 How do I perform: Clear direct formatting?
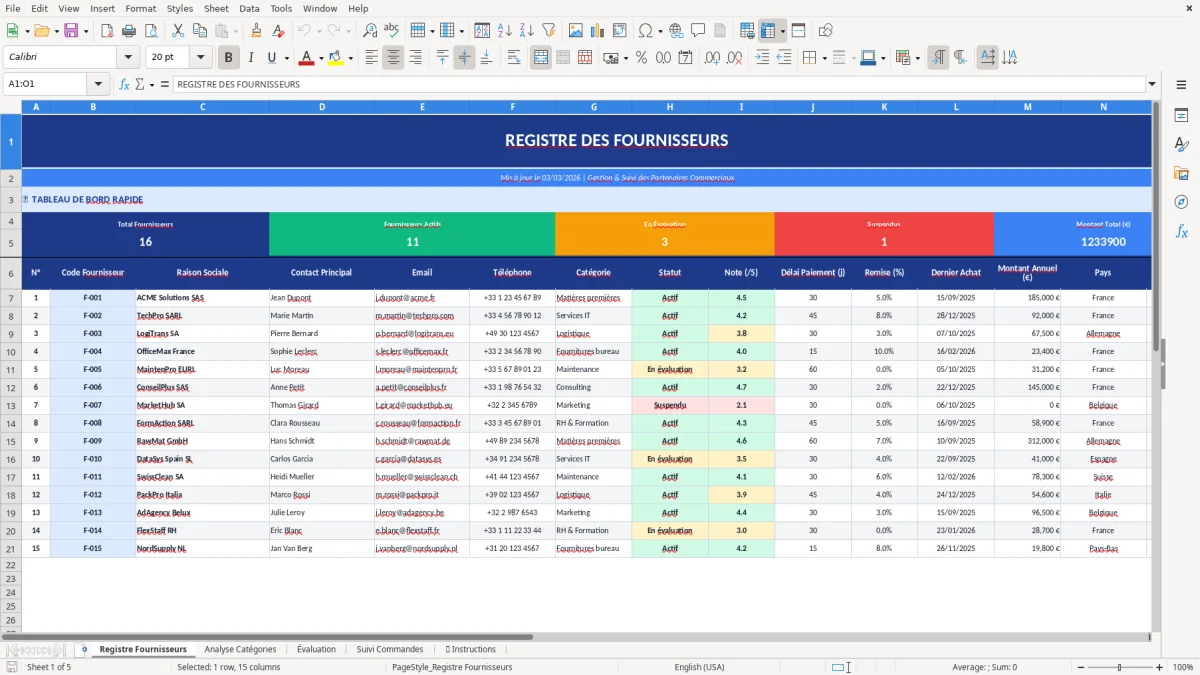[x=277, y=31]
